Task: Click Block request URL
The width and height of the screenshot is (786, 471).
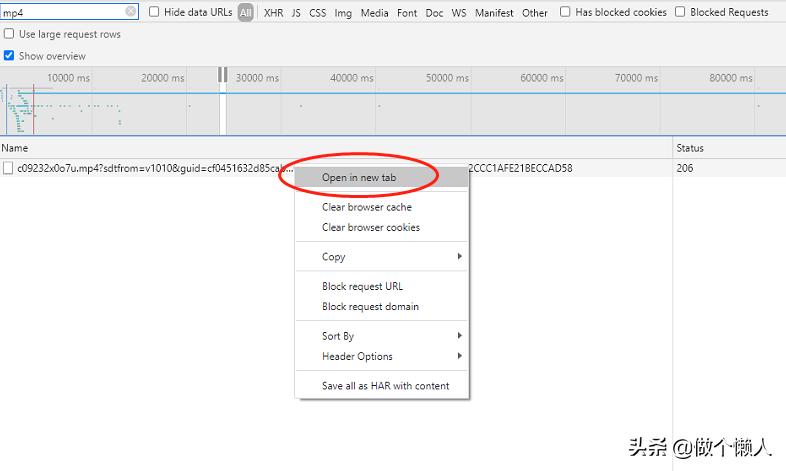Action: click(362, 286)
